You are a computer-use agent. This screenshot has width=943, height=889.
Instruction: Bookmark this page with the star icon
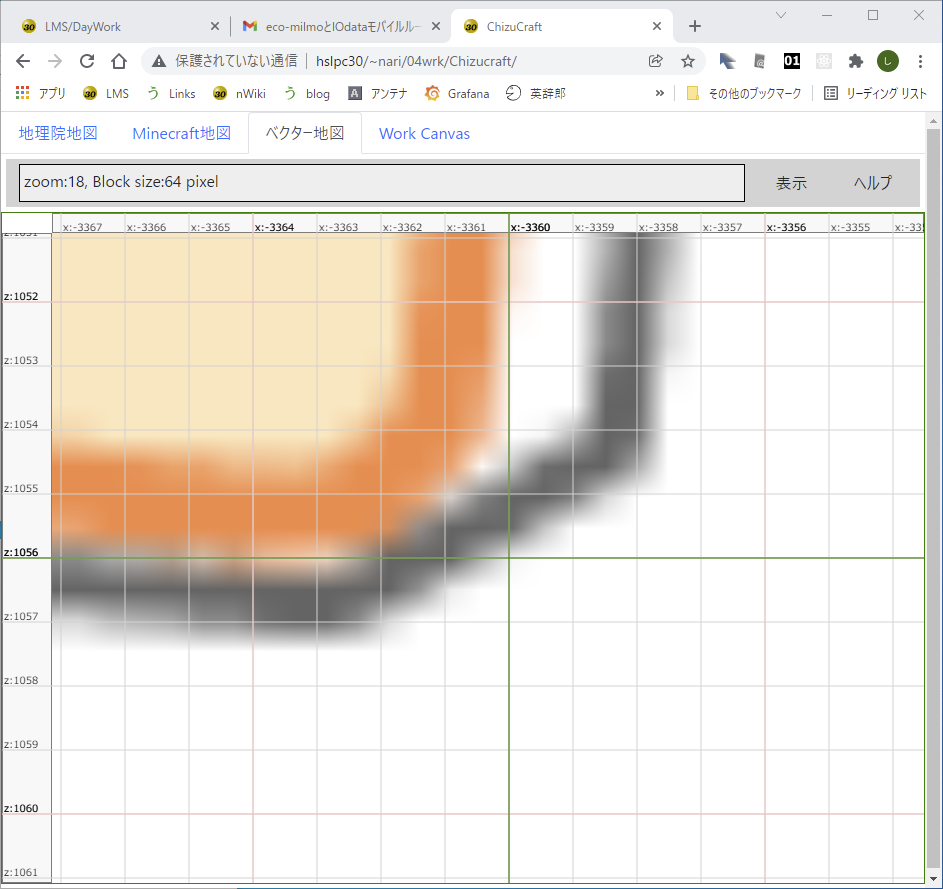688,61
